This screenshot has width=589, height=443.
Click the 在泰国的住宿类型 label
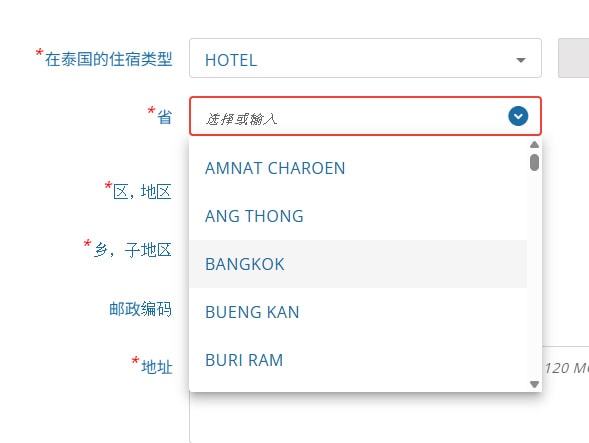pos(109,59)
